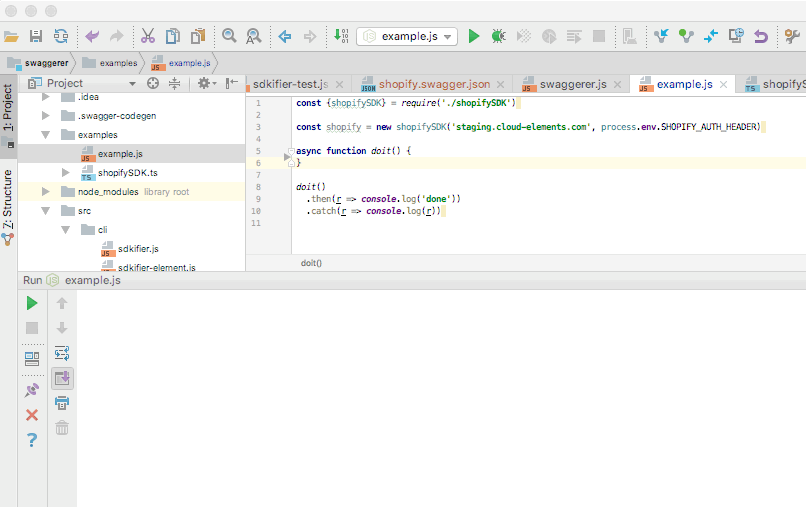Open Project panel gear settings menu
806x507 pixels.
[x=207, y=83]
